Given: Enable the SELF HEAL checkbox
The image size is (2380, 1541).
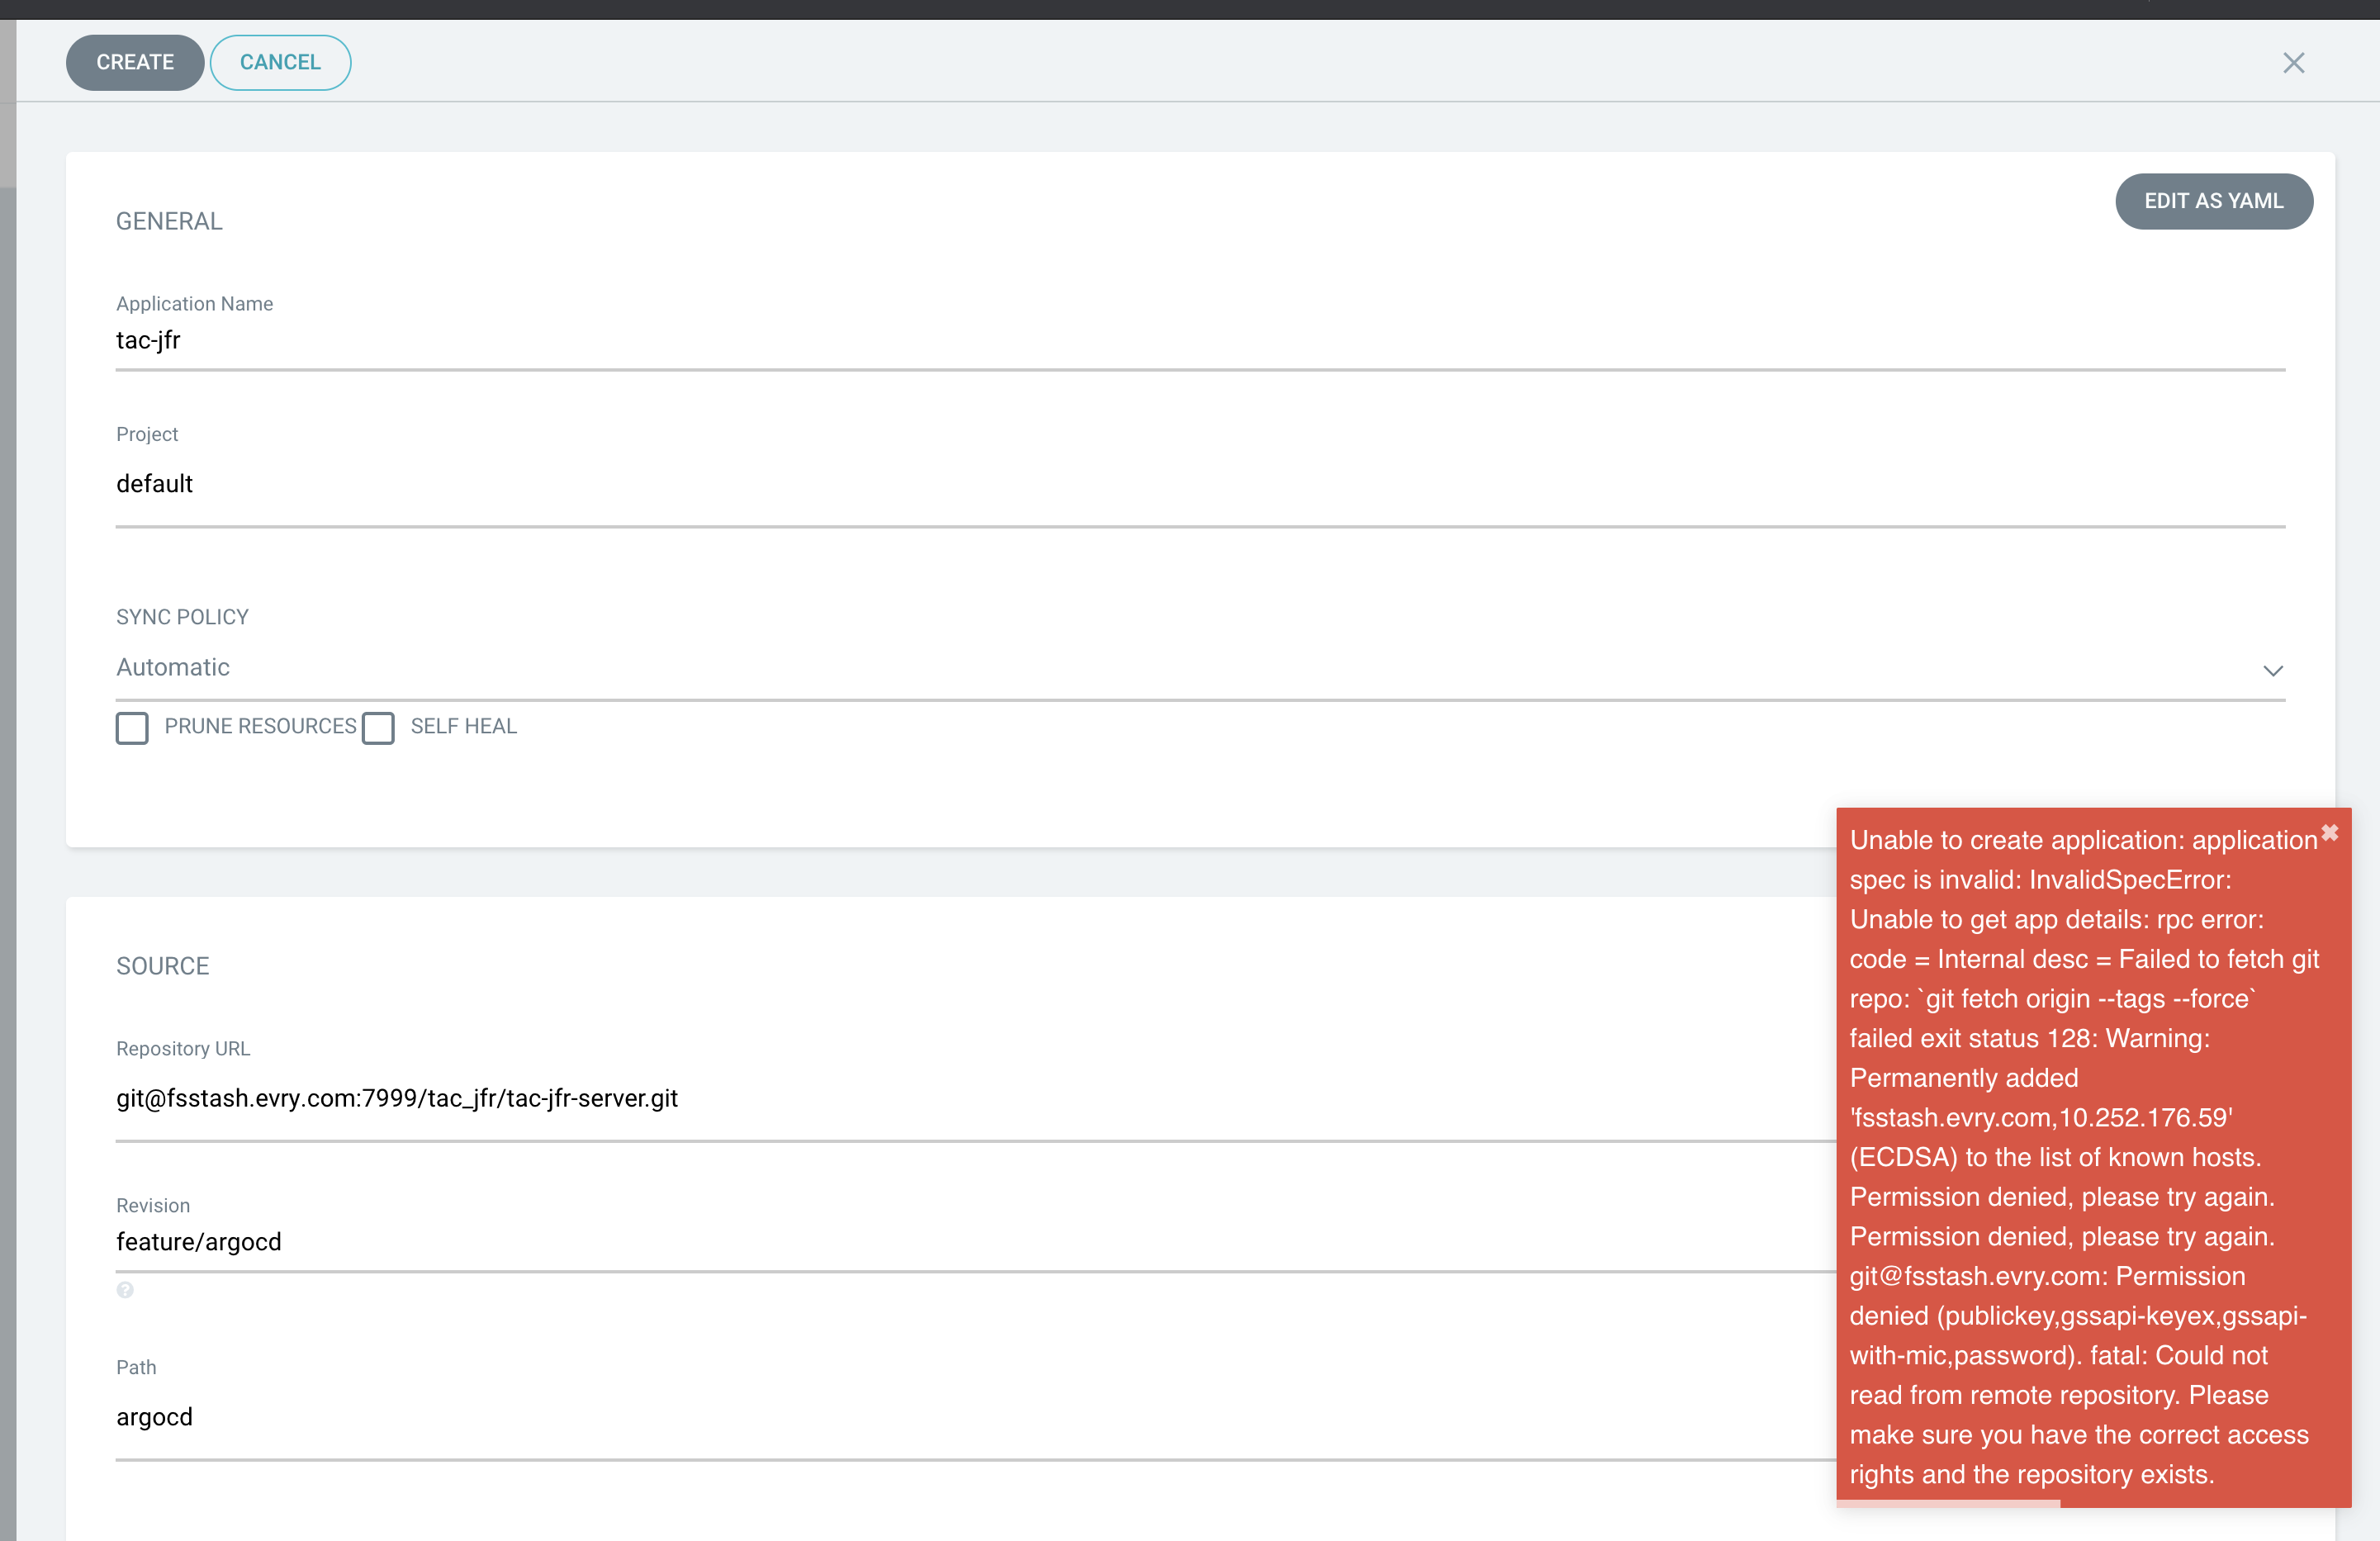Looking at the screenshot, I should (x=378, y=728).
